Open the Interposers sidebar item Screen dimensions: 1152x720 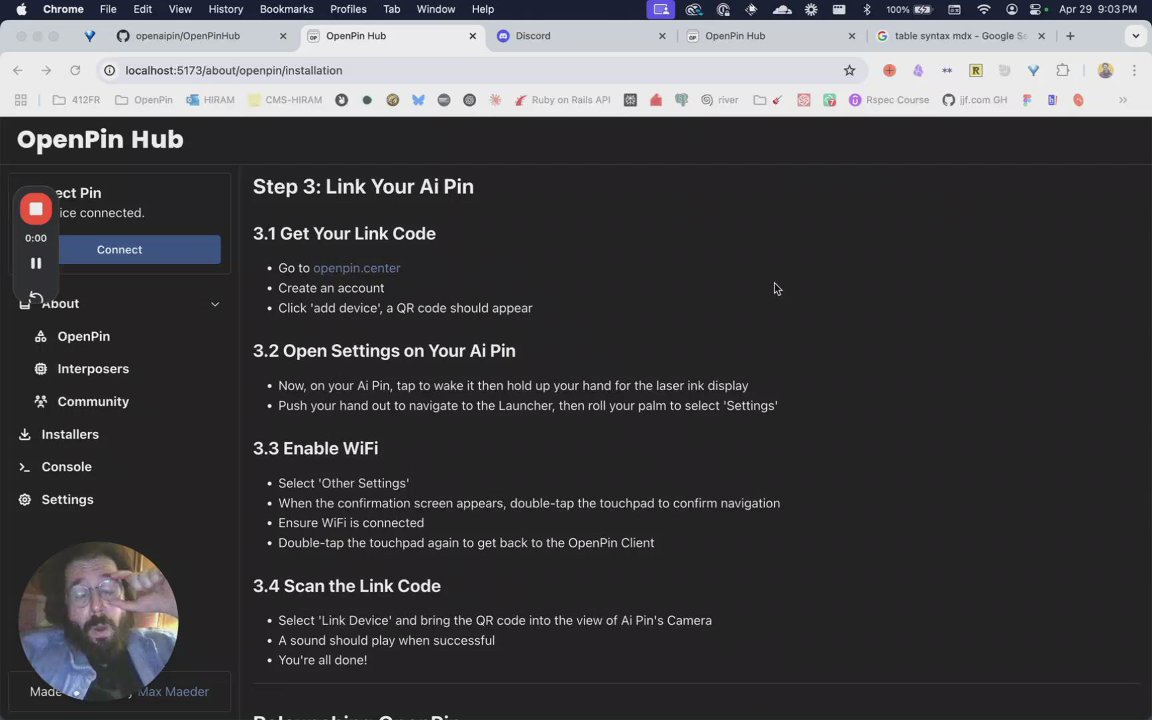click(x=93, y=369)
